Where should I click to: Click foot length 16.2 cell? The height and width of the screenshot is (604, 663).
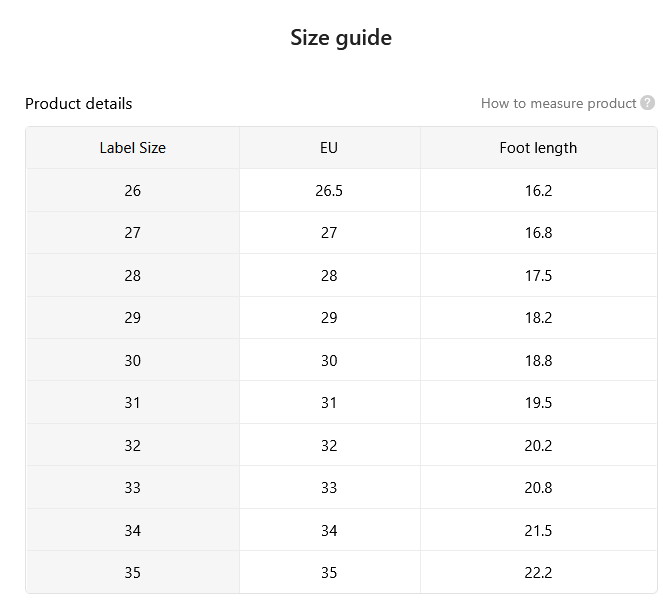538,191
